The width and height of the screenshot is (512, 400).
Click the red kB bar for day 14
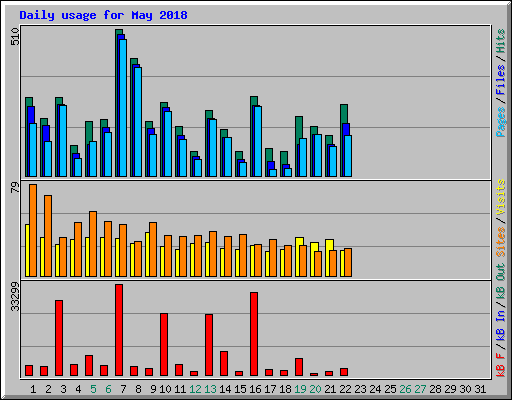[224, 363]
